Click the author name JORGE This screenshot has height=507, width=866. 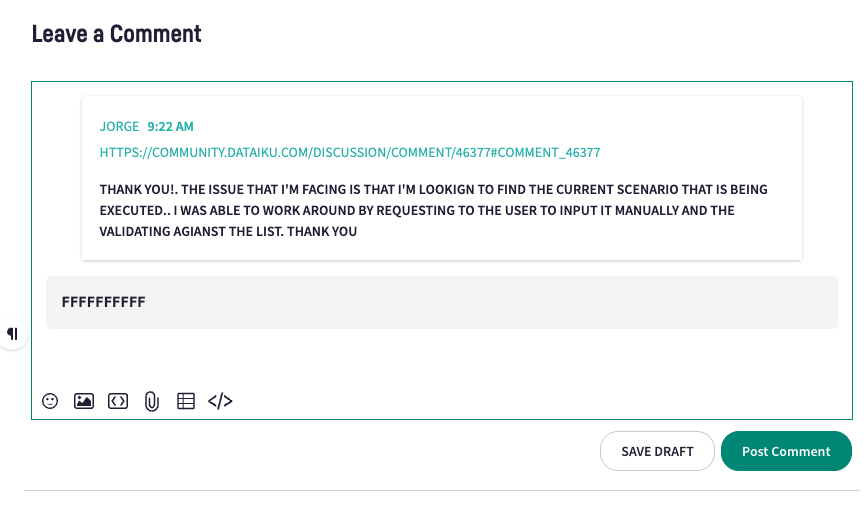point(119,126)
